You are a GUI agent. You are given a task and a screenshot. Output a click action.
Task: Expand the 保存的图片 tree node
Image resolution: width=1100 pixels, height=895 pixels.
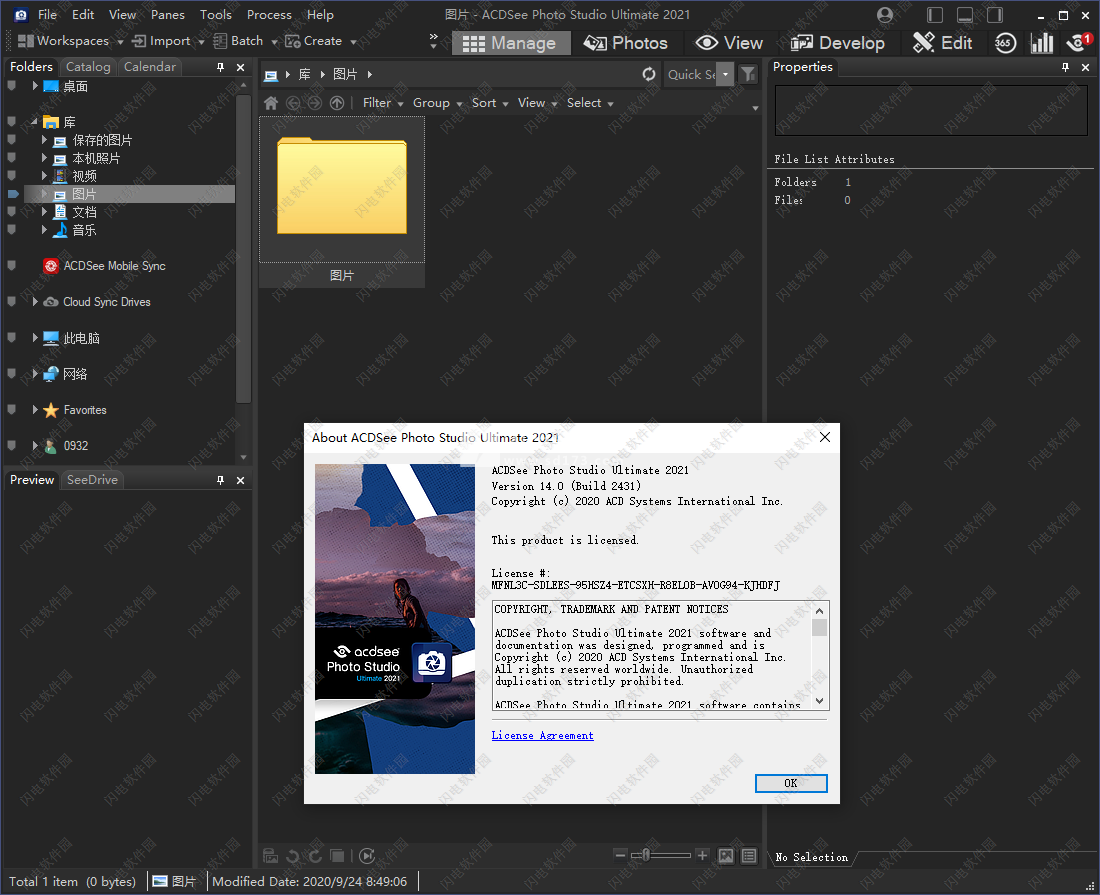pyautogui.click(x=44, y=140)
